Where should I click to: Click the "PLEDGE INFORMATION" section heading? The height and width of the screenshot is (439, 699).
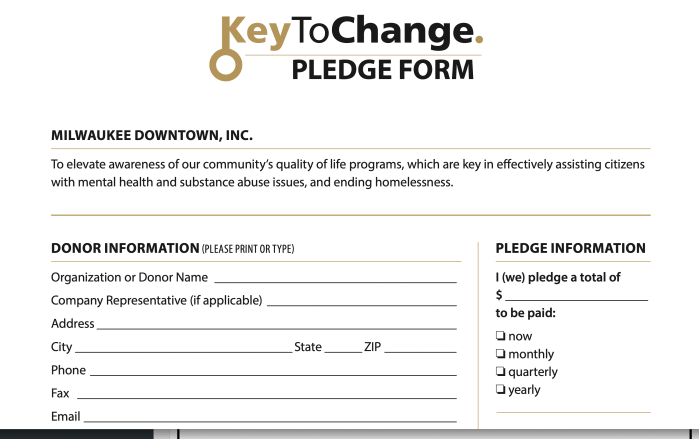tap(570, 249)
